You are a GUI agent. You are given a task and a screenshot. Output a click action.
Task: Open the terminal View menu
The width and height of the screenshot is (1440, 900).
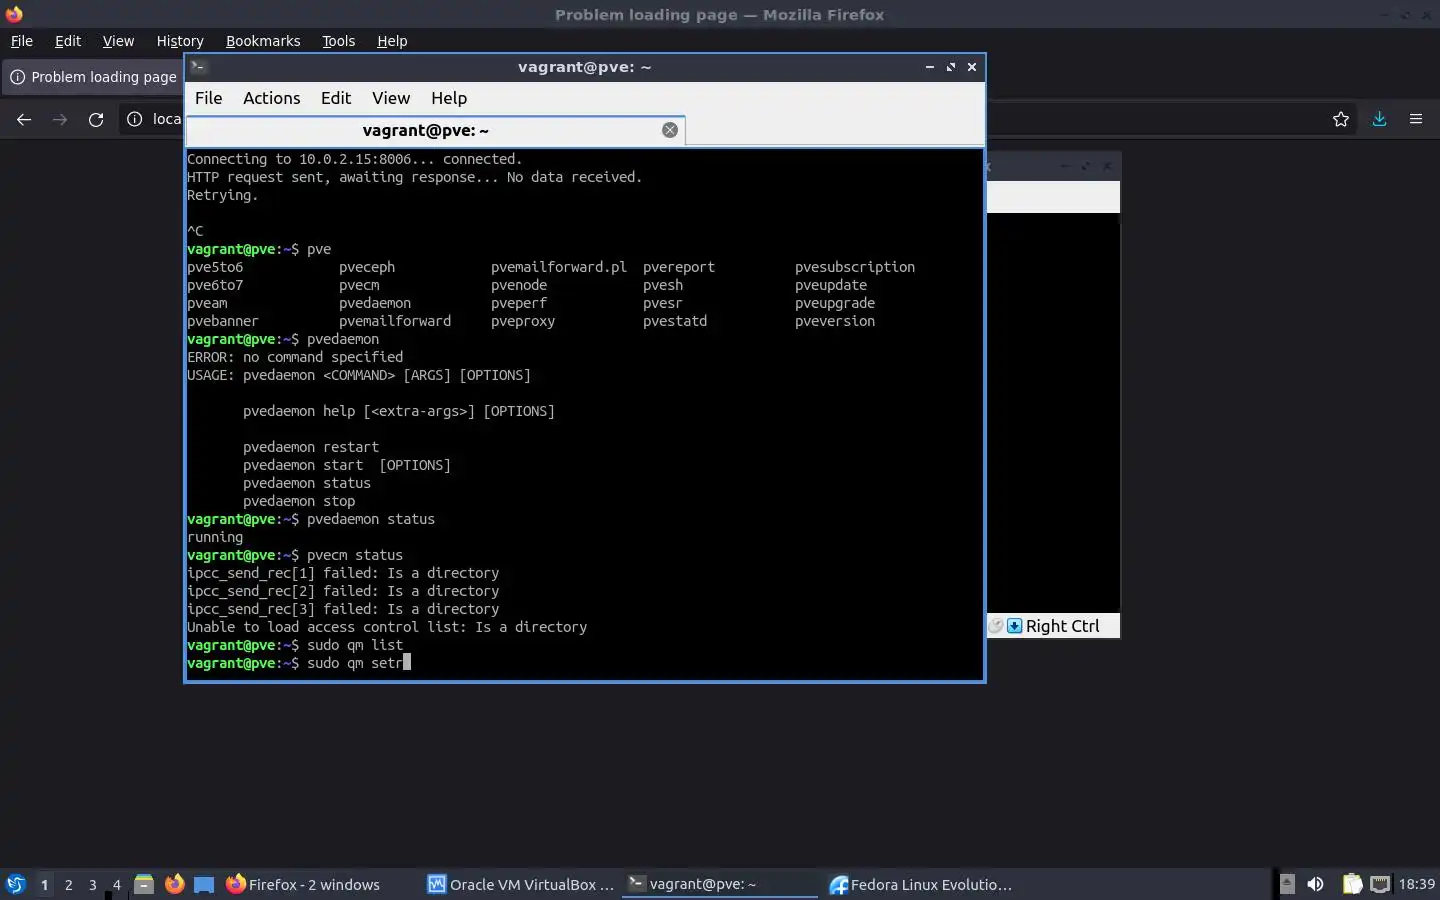(391, 98)
